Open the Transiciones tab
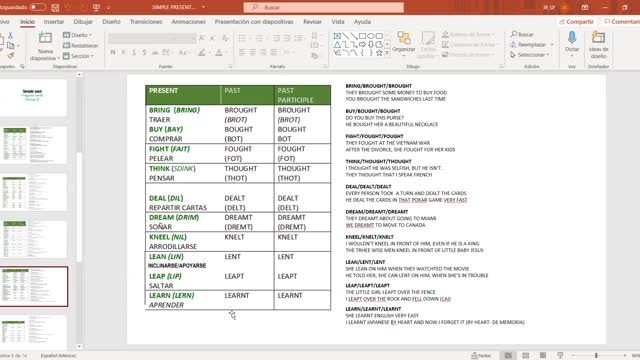Screen dimensions: 640x360 146,22
